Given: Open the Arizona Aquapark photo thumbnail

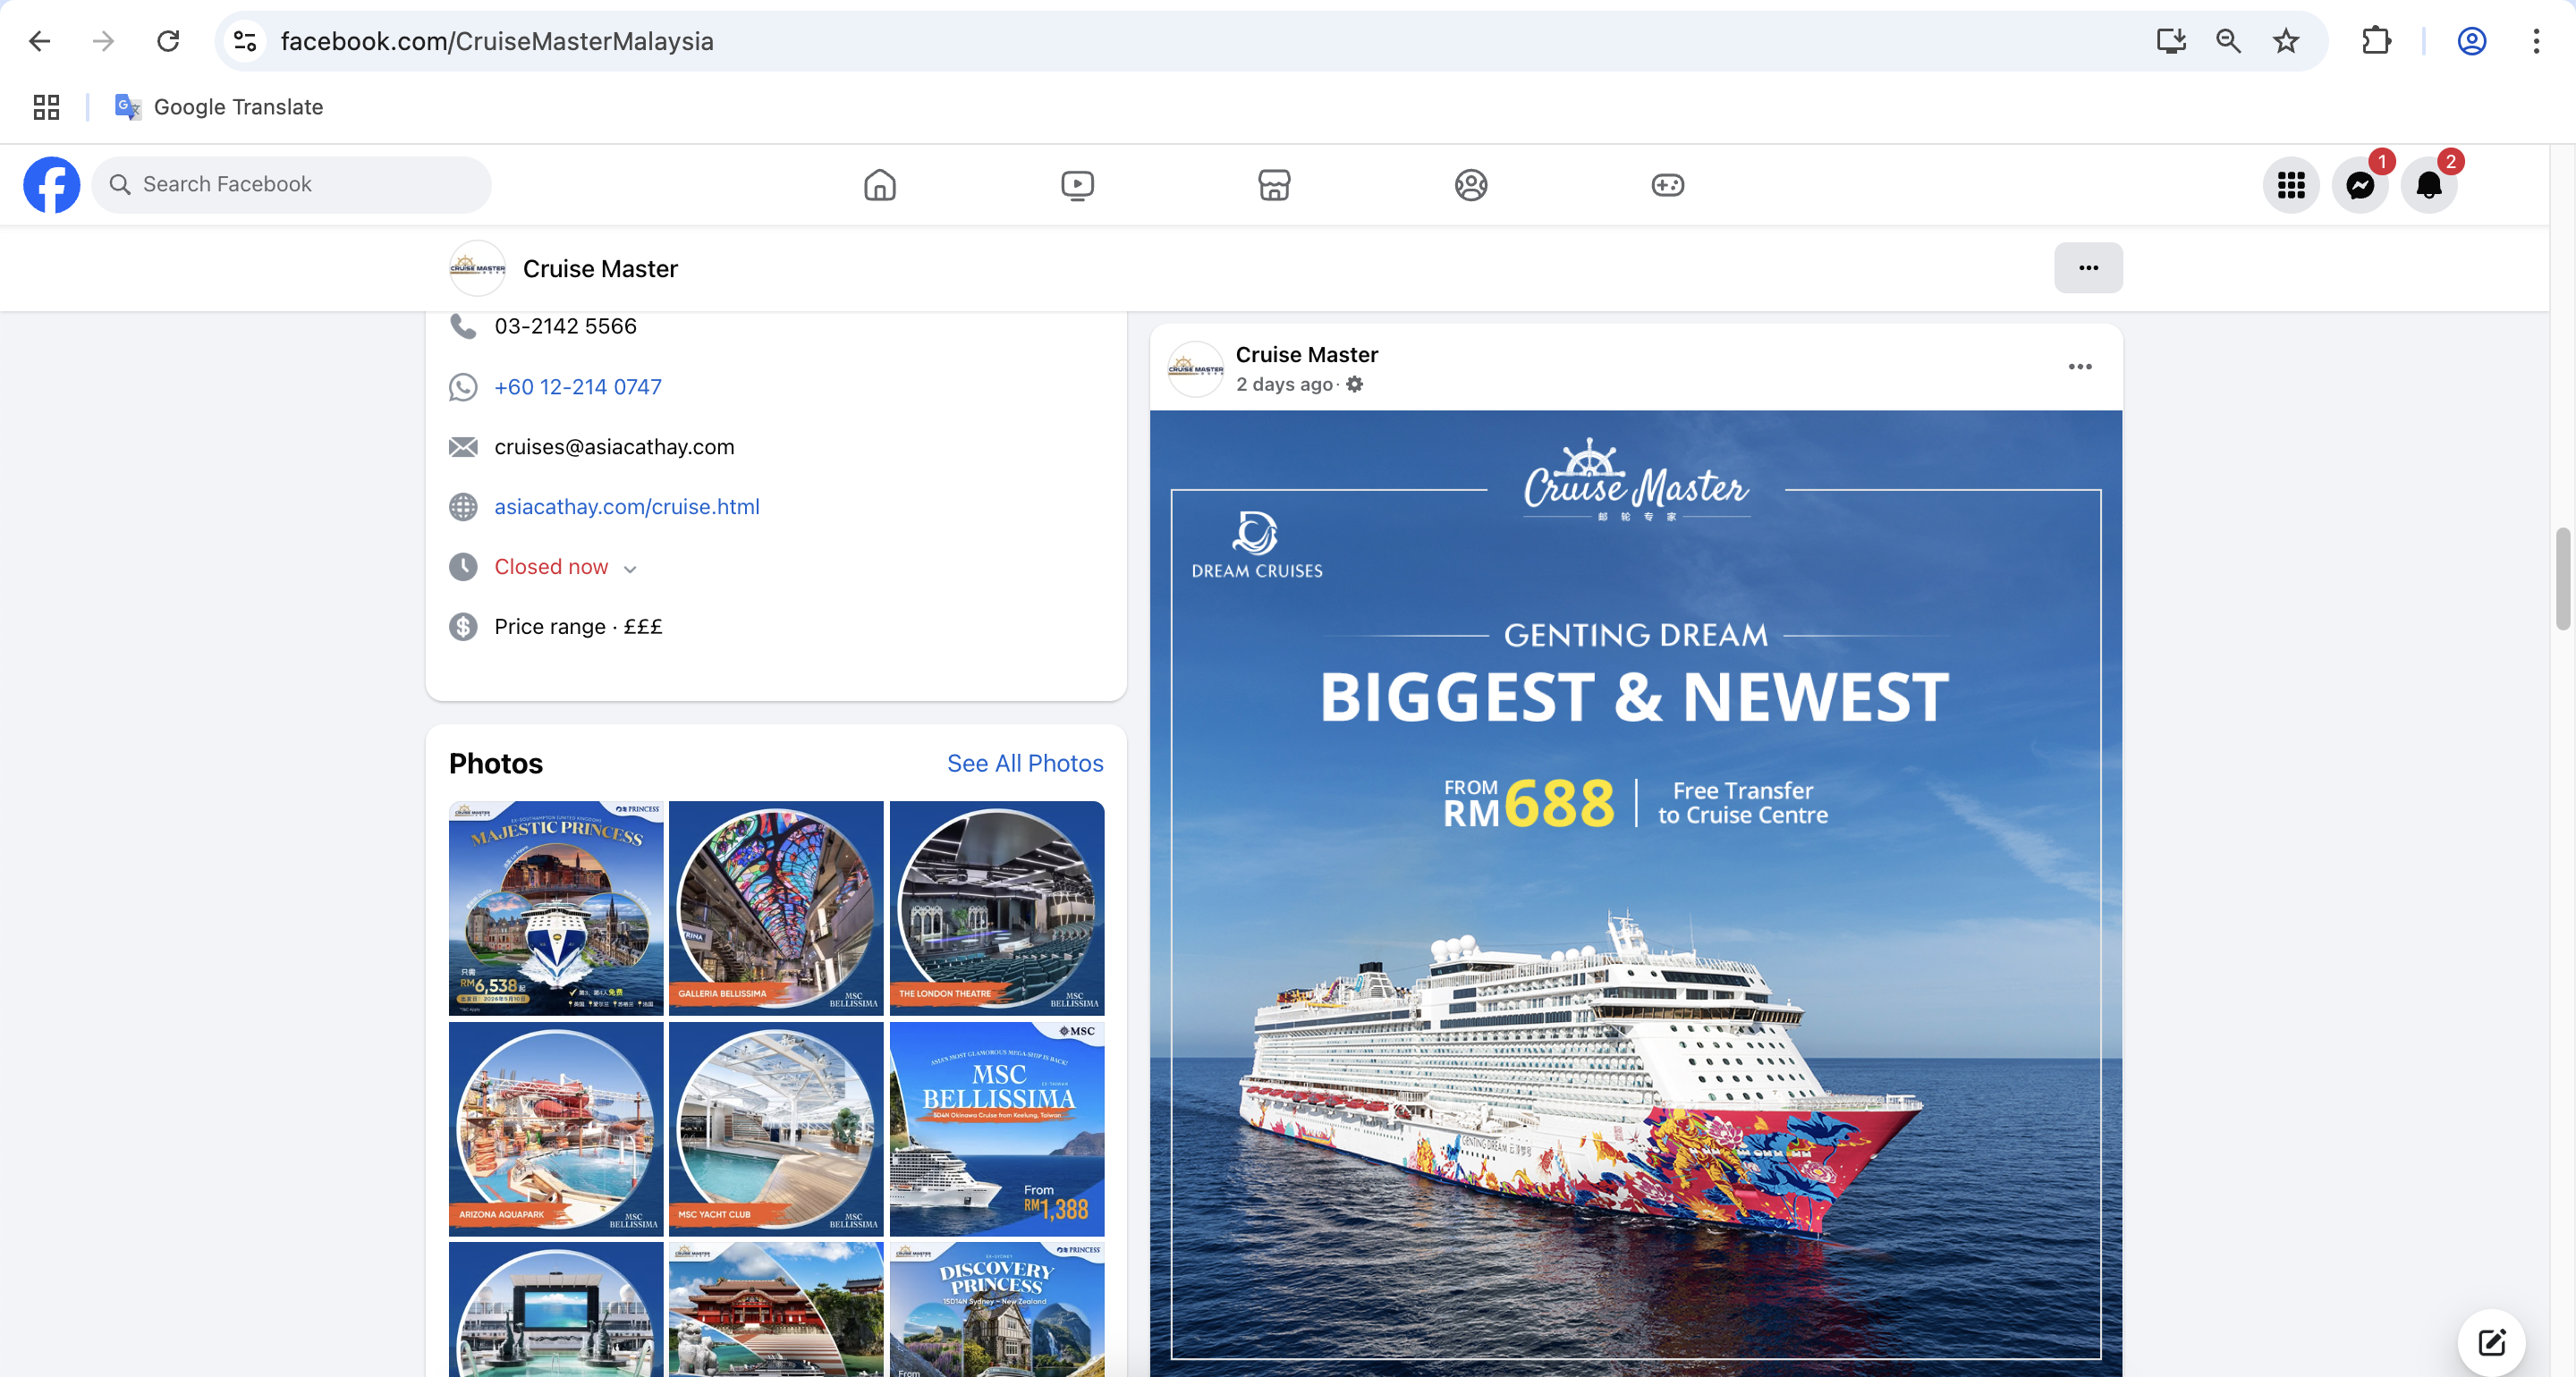Looking at the screenshot, I should pos(556,1129).
